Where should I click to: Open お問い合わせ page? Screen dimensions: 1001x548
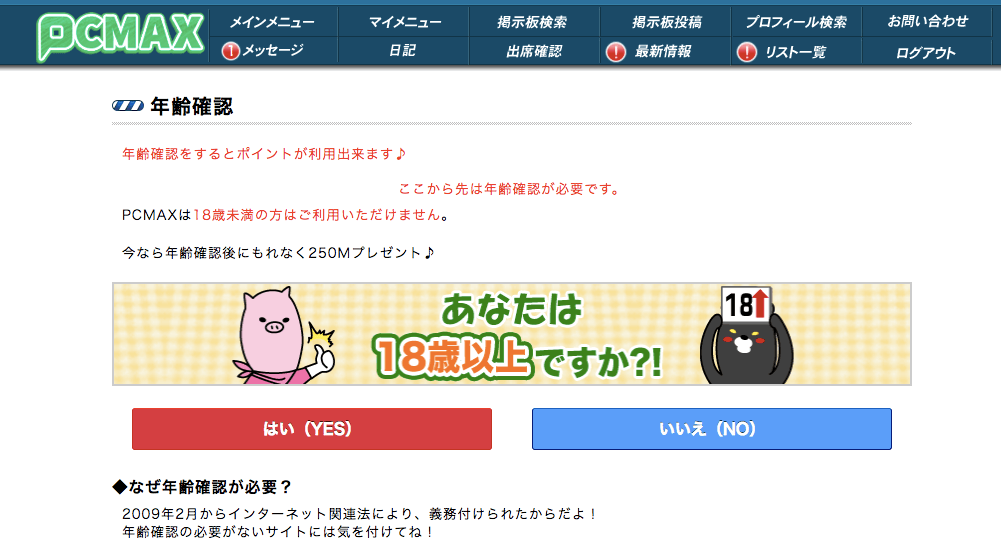pyautogui.click(x=928, y=22)
